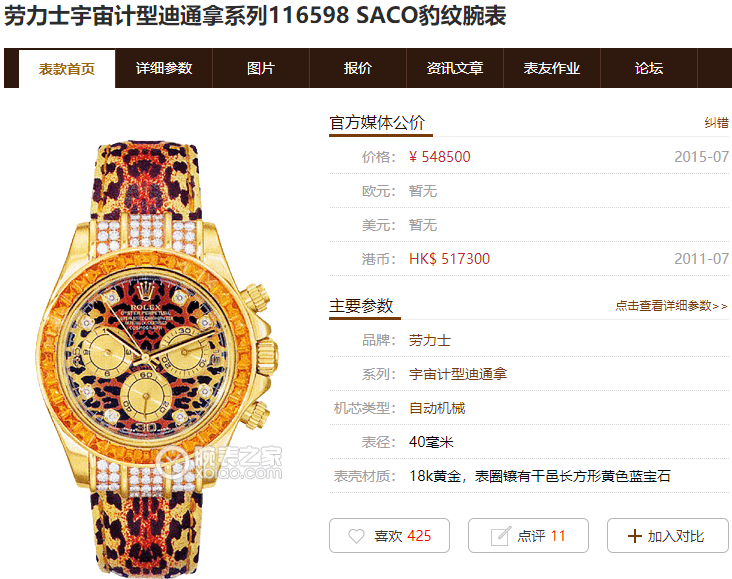Select the 报价 tab
732x579 pixels.
click(358, 68)
